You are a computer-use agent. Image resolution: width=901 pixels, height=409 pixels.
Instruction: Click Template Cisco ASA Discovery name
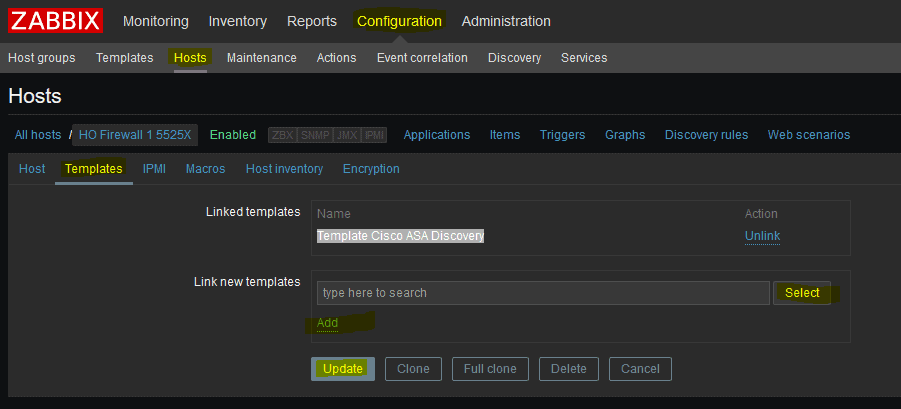(401, 236)
